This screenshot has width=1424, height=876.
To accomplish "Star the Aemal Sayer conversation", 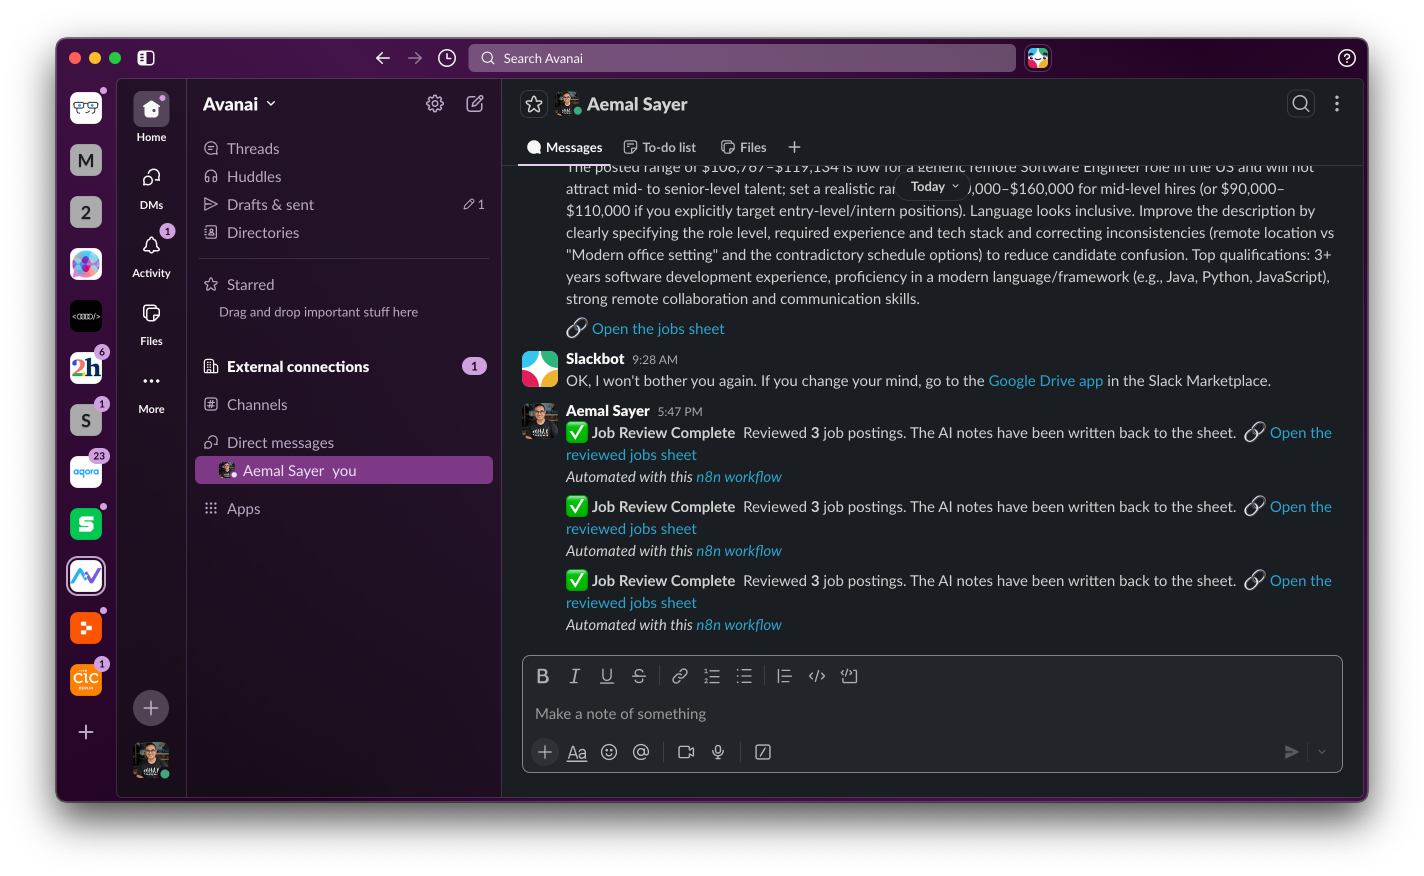I will (534, 104).
